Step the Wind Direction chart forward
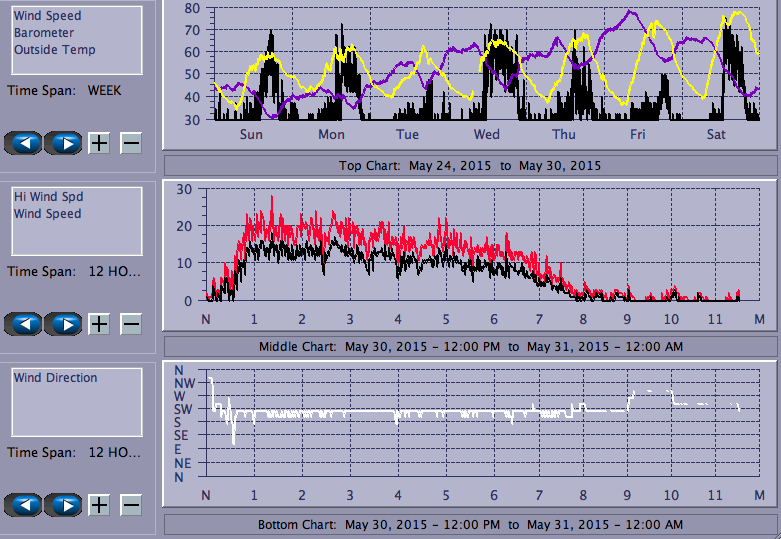The image size is (781, 539). click(63, 505)
